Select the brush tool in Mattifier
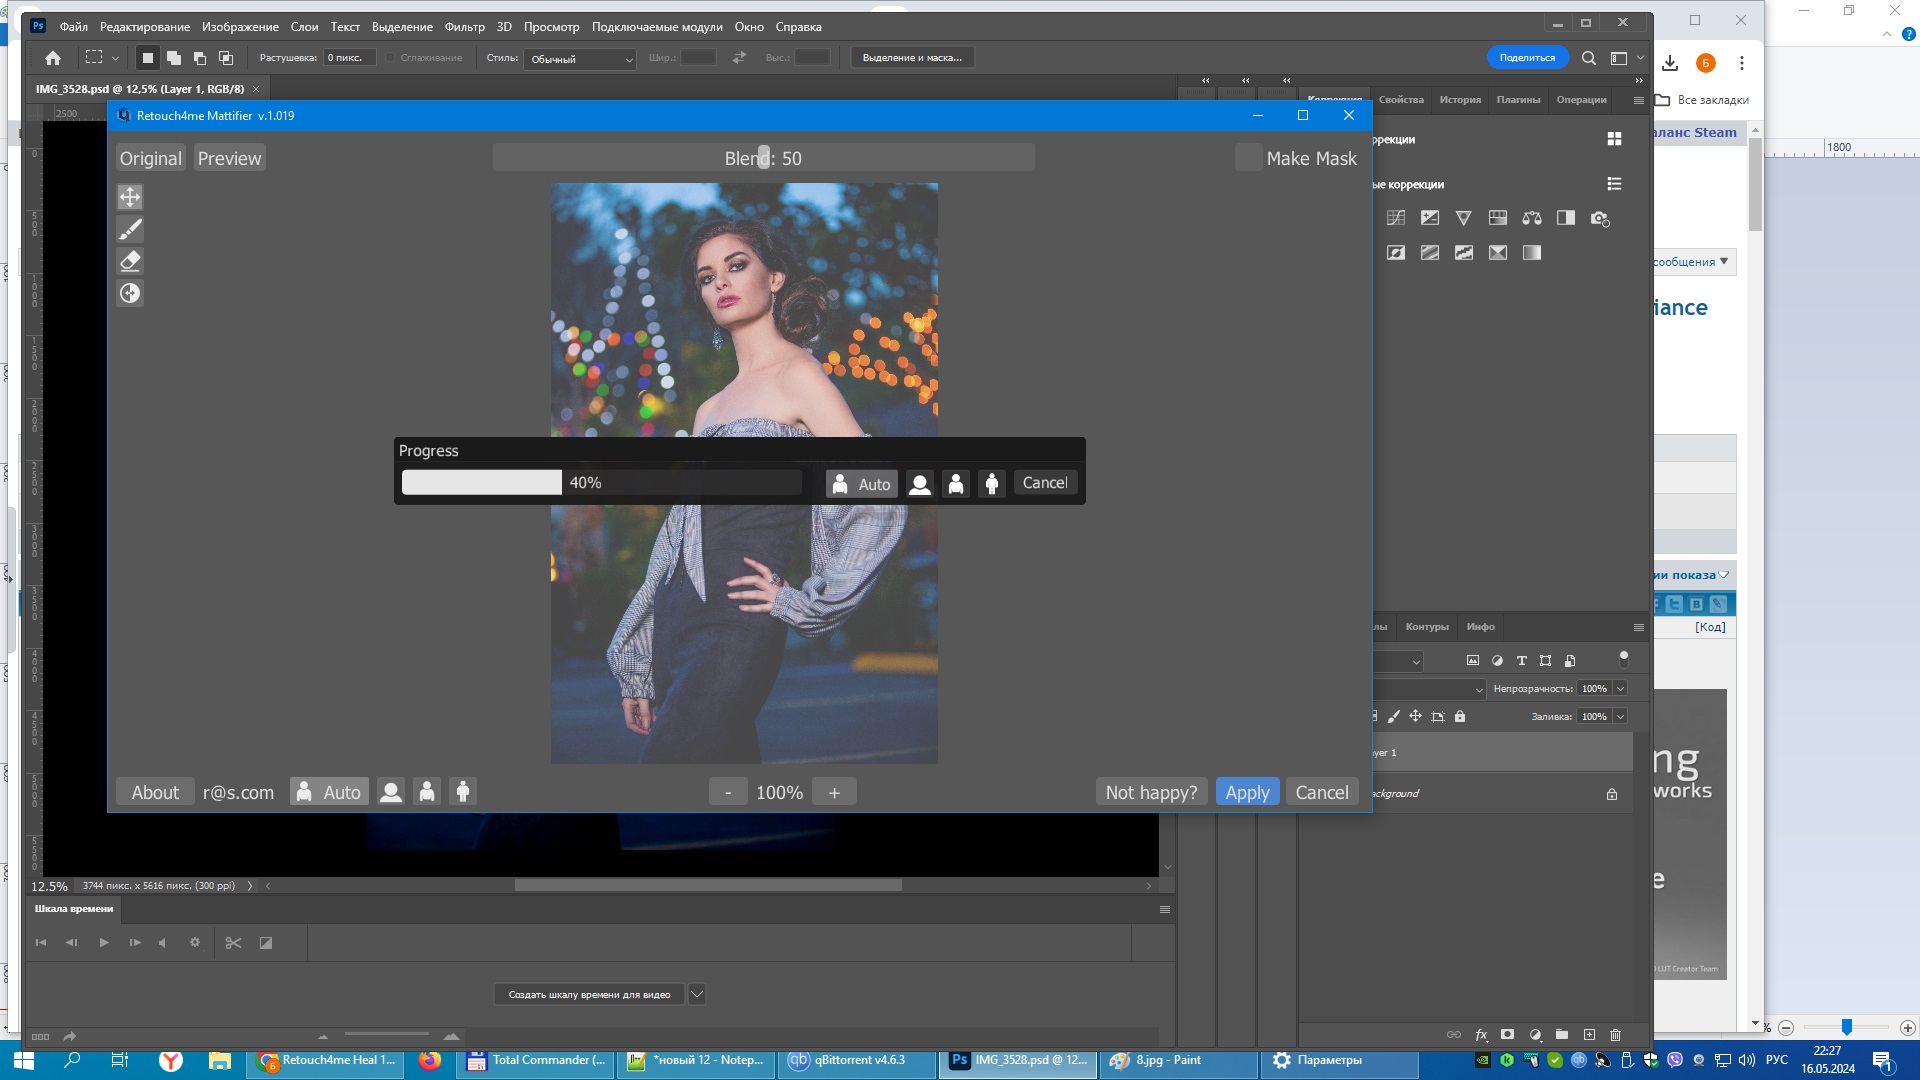Viewport: 1920px width, 1080px height. click(x=130, y=229)
